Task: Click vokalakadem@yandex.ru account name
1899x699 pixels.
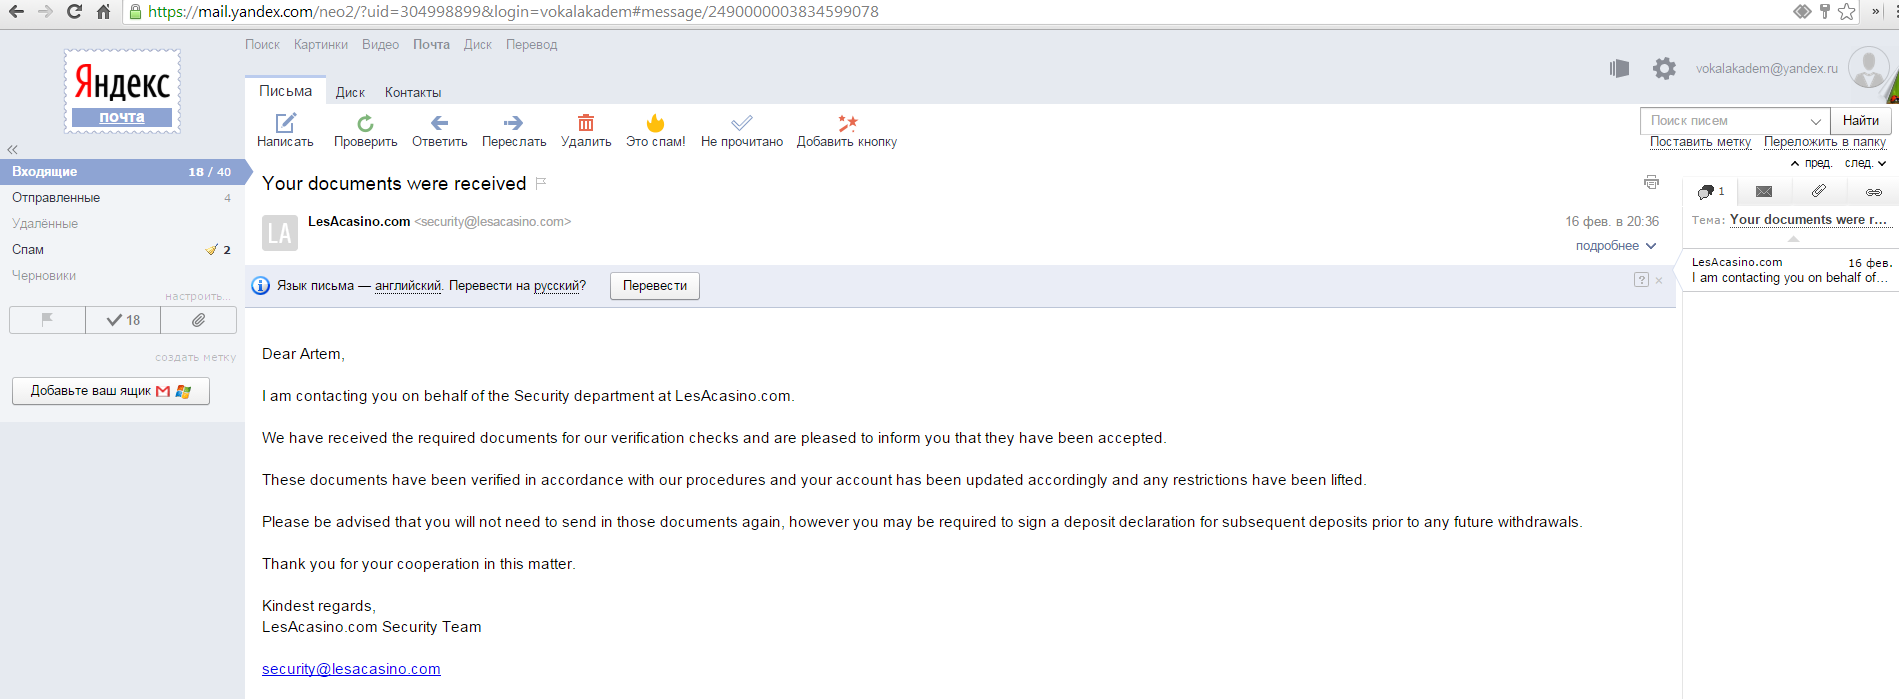Action: point(1767,69)
